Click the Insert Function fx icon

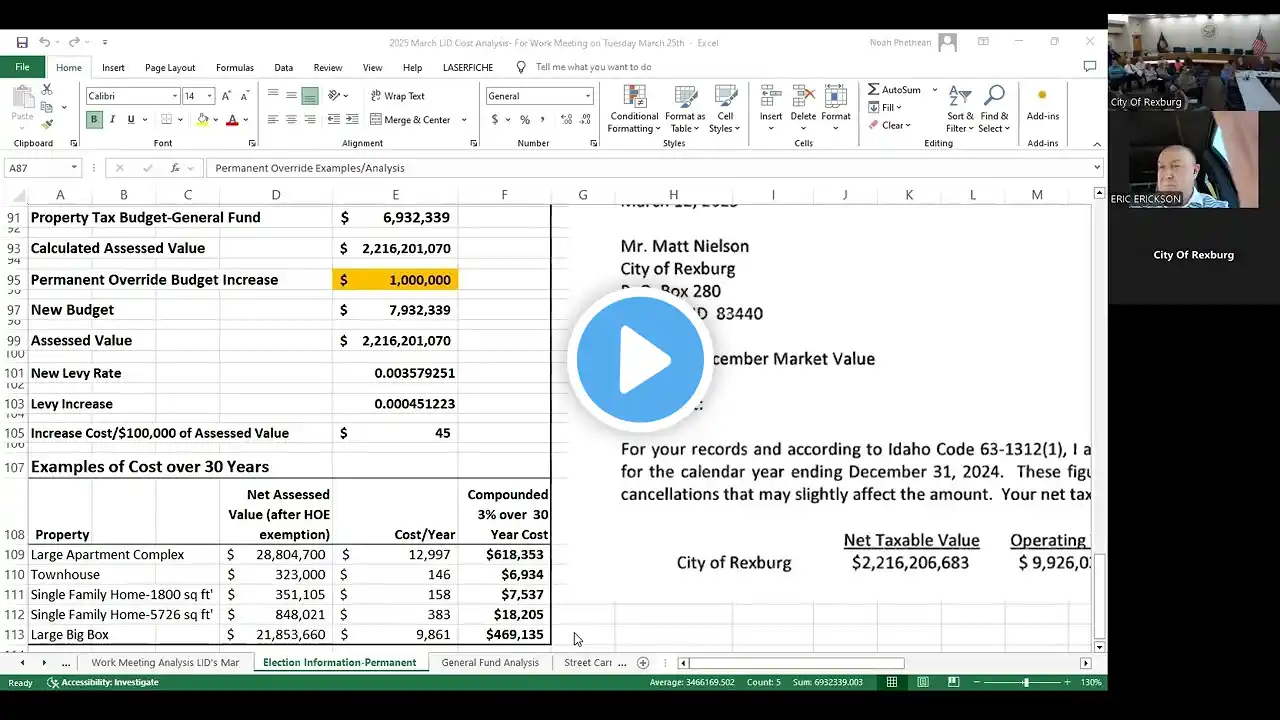tap(175, 168)
